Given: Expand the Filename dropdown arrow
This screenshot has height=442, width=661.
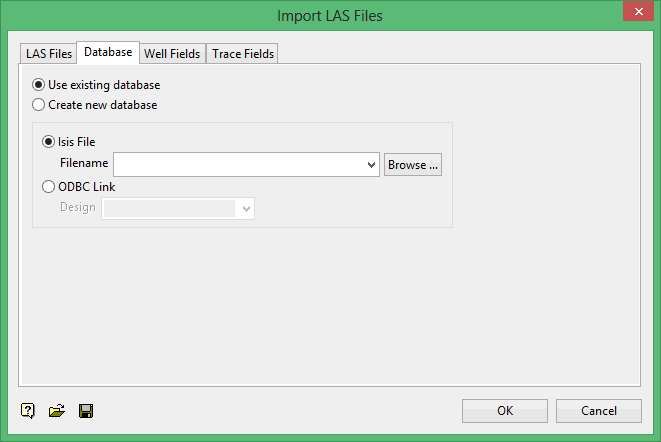Looking at the screenshot, I should coord(371,164).
